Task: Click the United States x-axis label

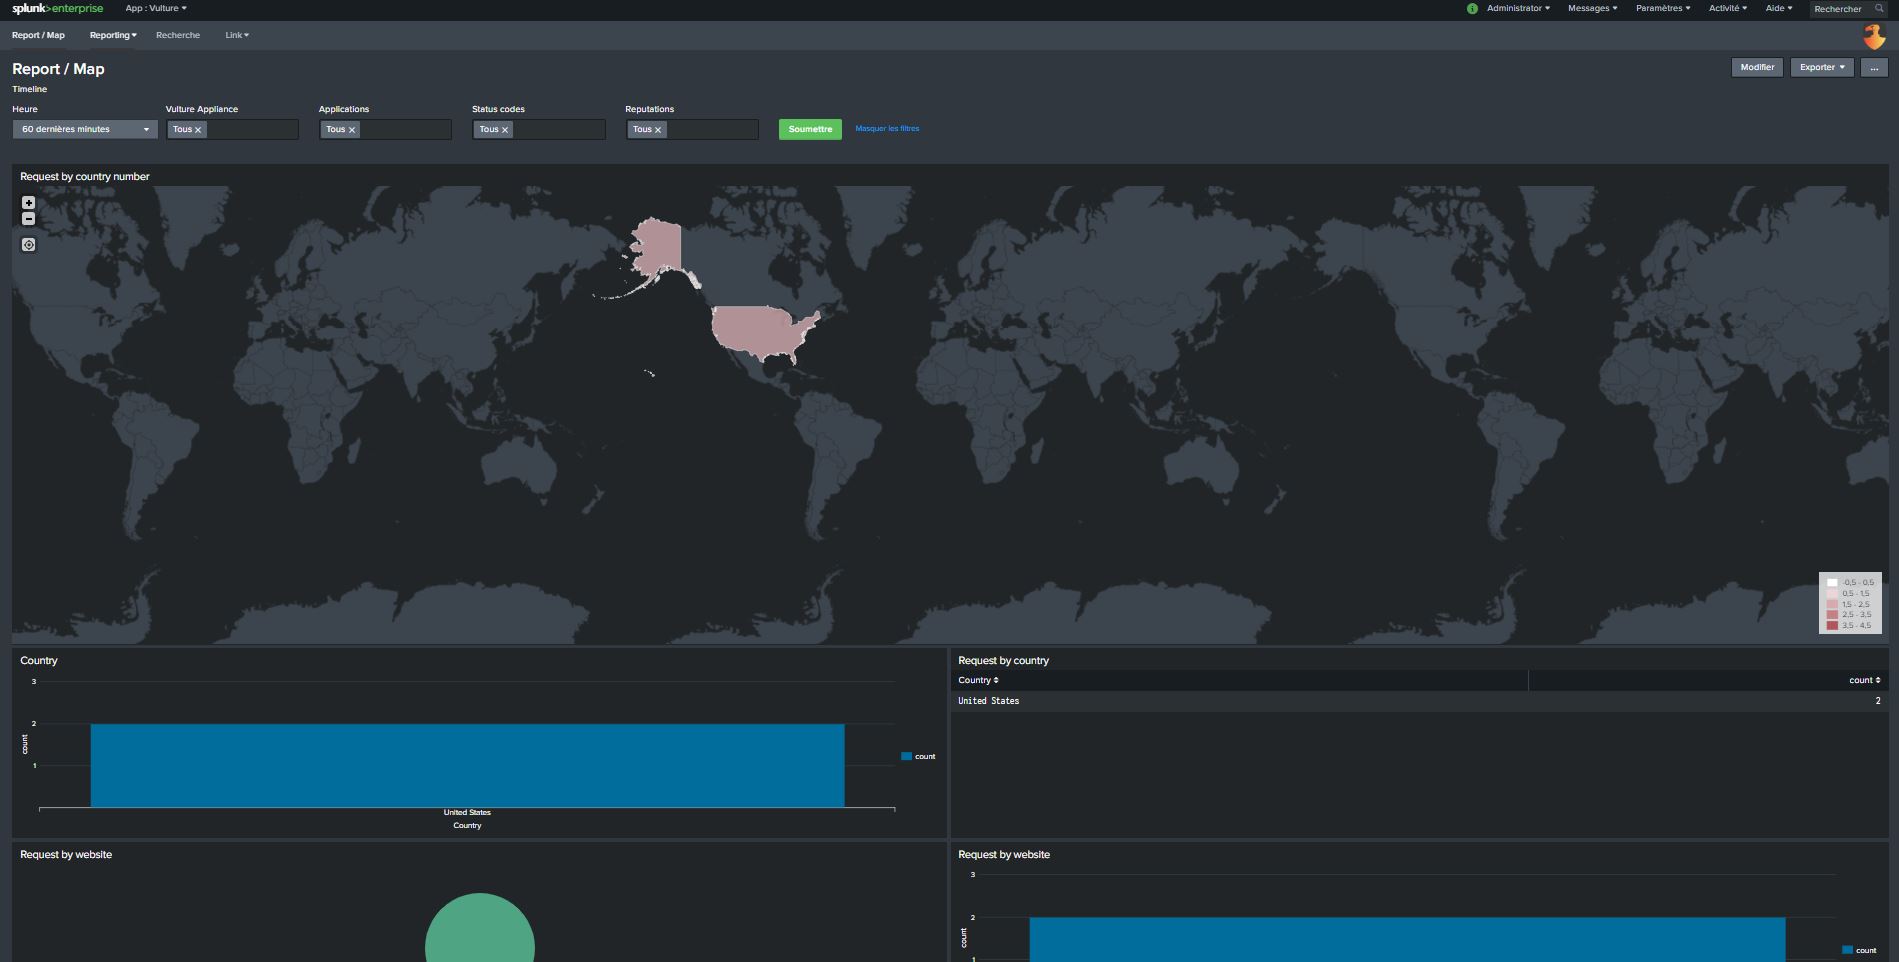Action: (x=467, y=813)
